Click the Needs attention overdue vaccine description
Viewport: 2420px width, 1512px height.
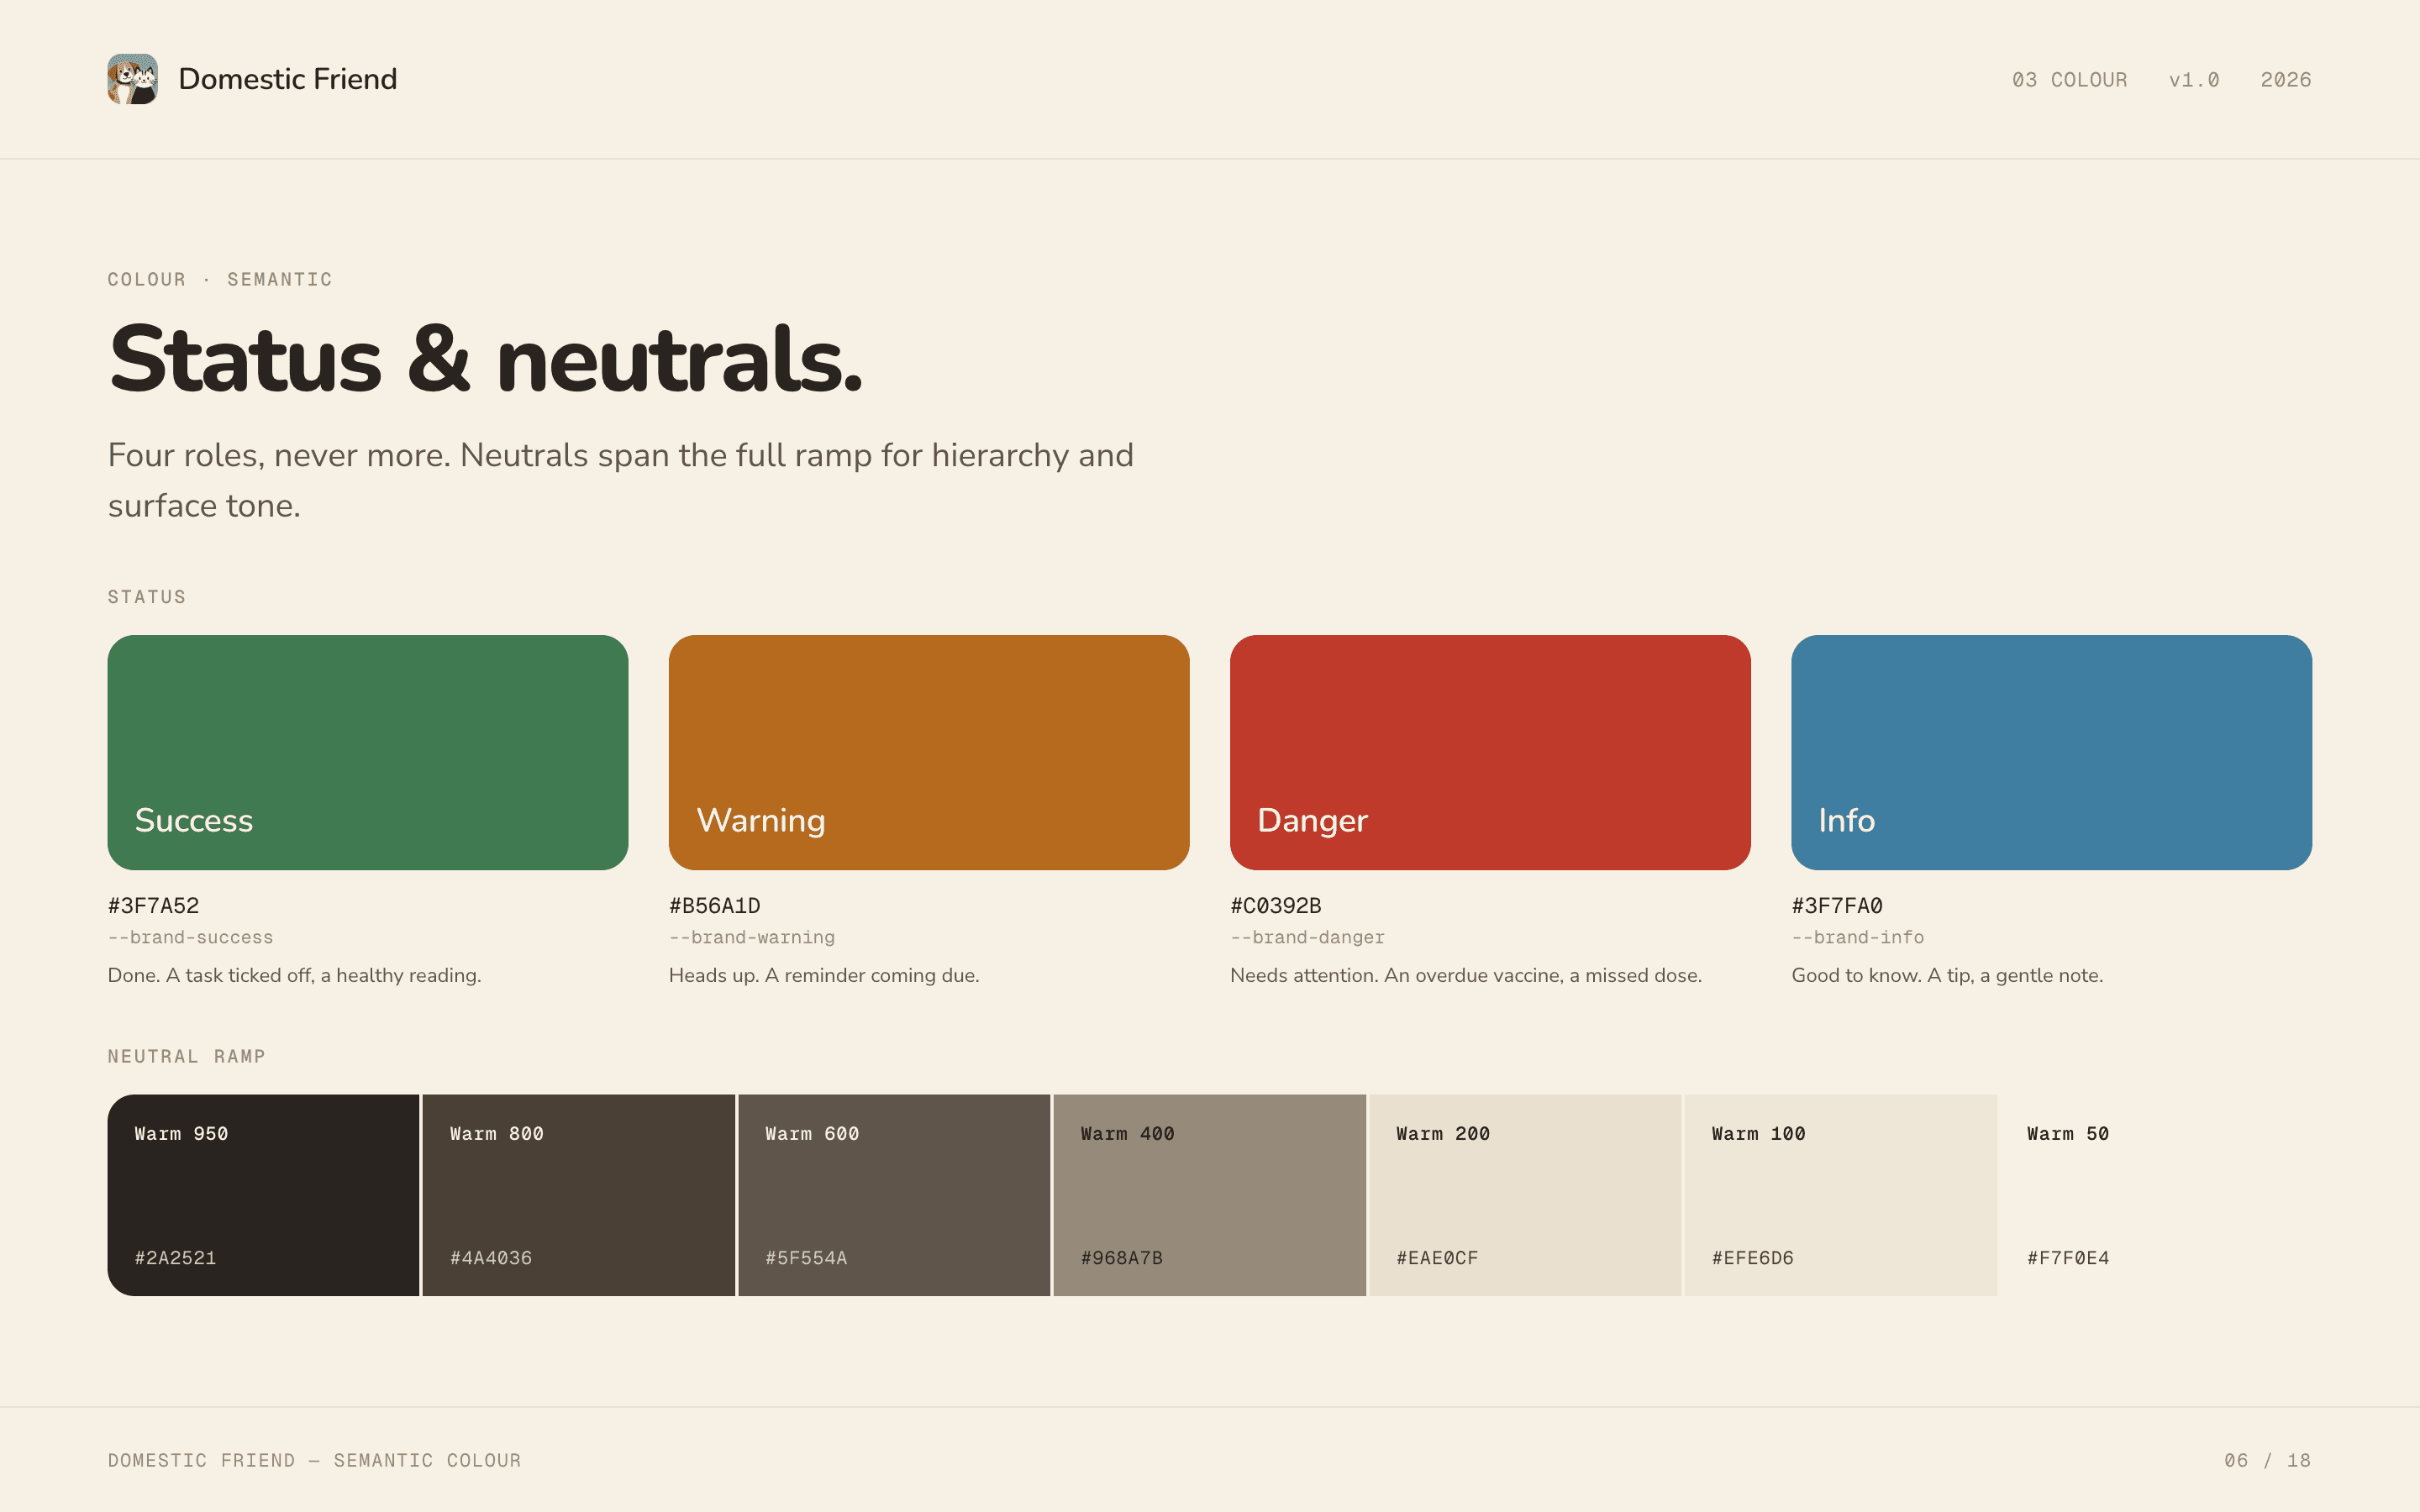coord(1466,976)
